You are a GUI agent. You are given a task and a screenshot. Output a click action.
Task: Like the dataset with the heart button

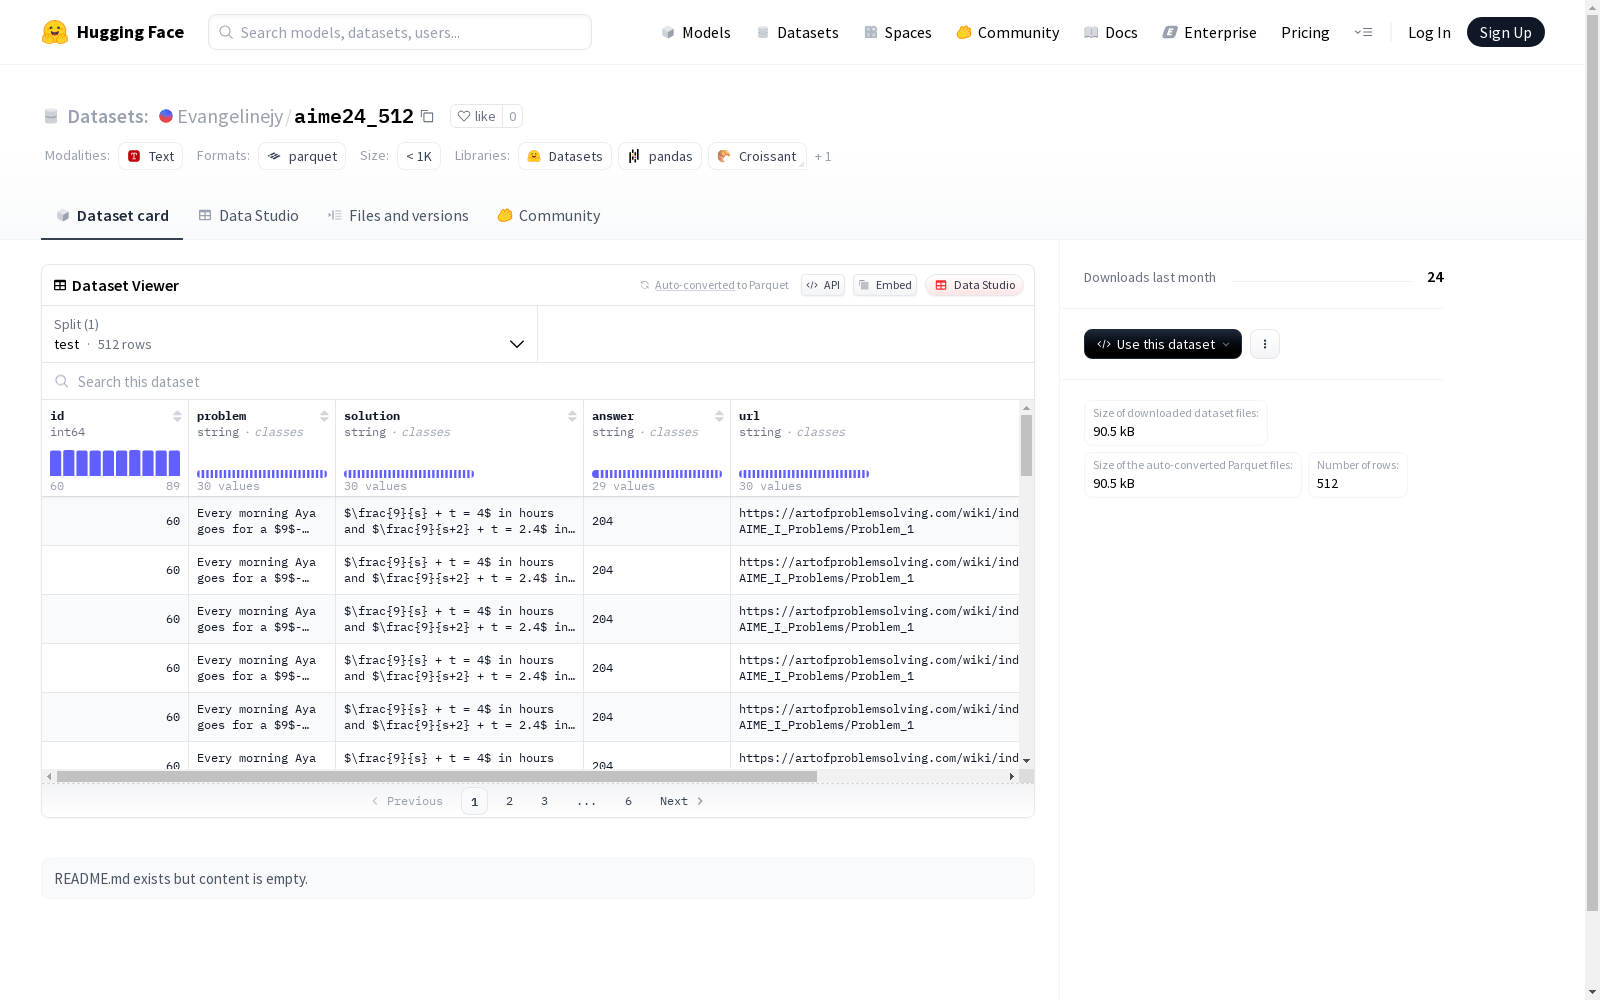[x=476, y=116]
